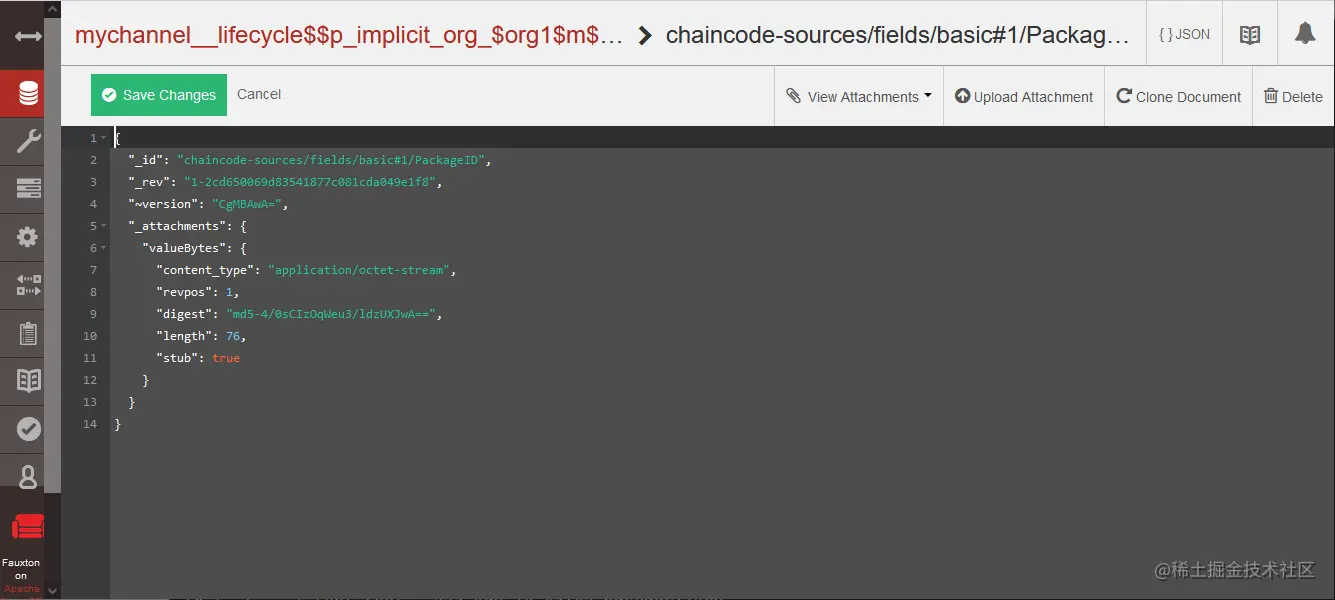Open Documentation book icon in sidebar
The height and width of the screenshot is (600, 1335).
point(28,381)
